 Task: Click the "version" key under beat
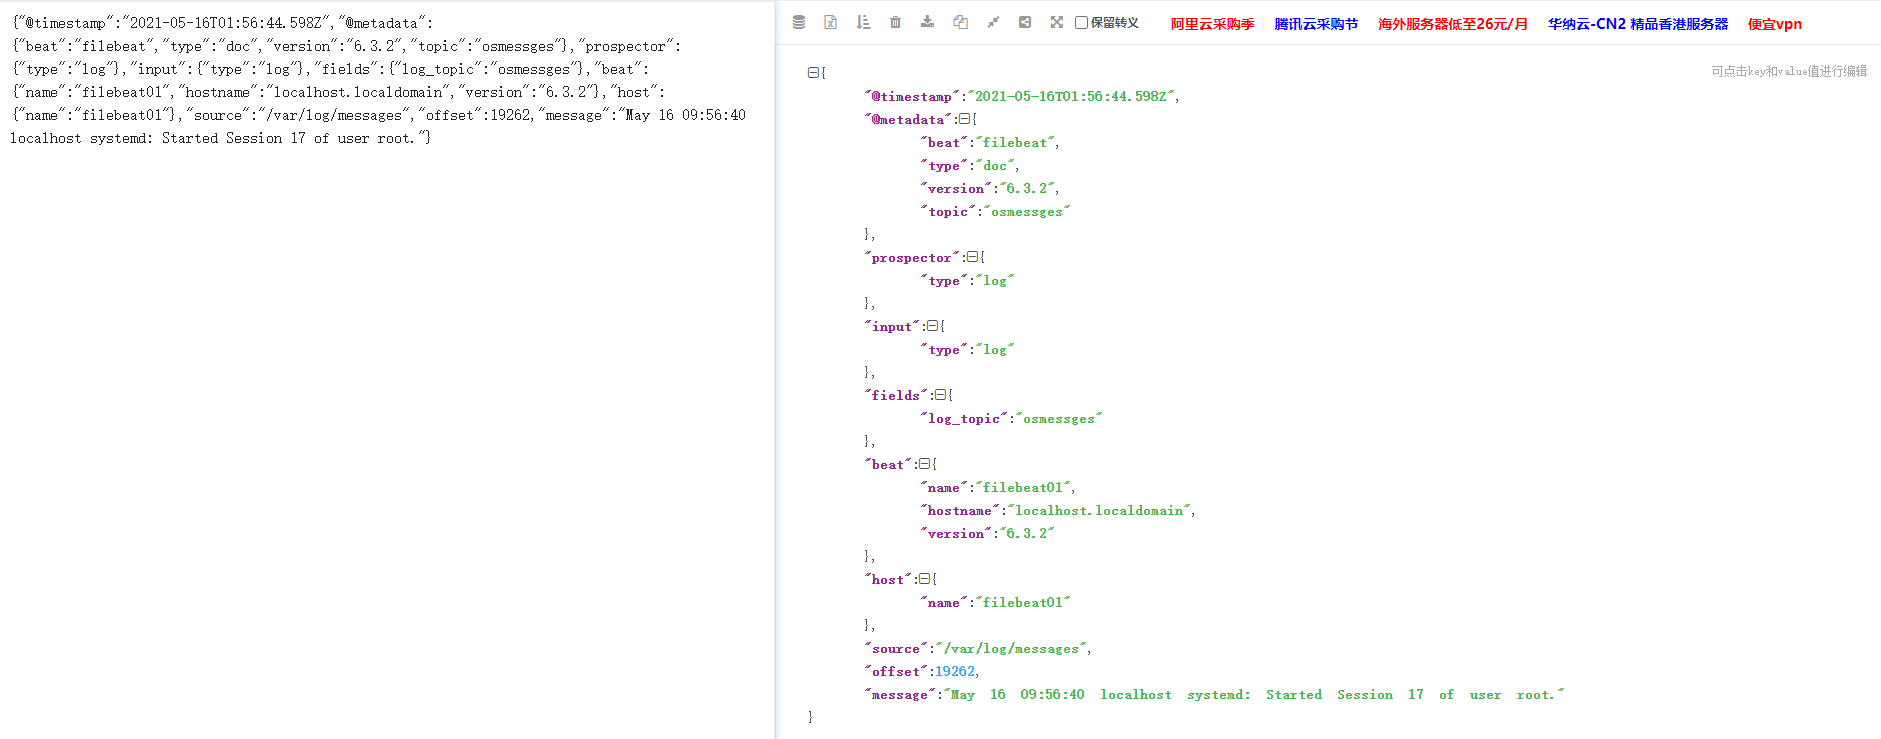[956, 533]
